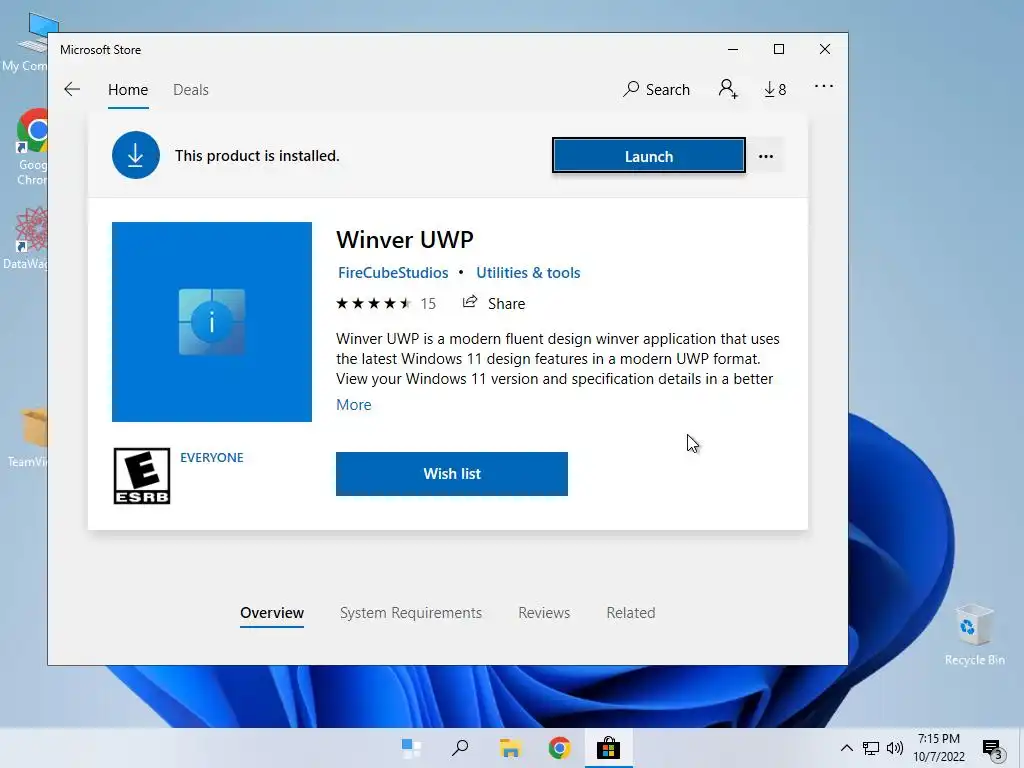
Task: Open Google Chrome from taskbar
Action: tap(560, 748)
